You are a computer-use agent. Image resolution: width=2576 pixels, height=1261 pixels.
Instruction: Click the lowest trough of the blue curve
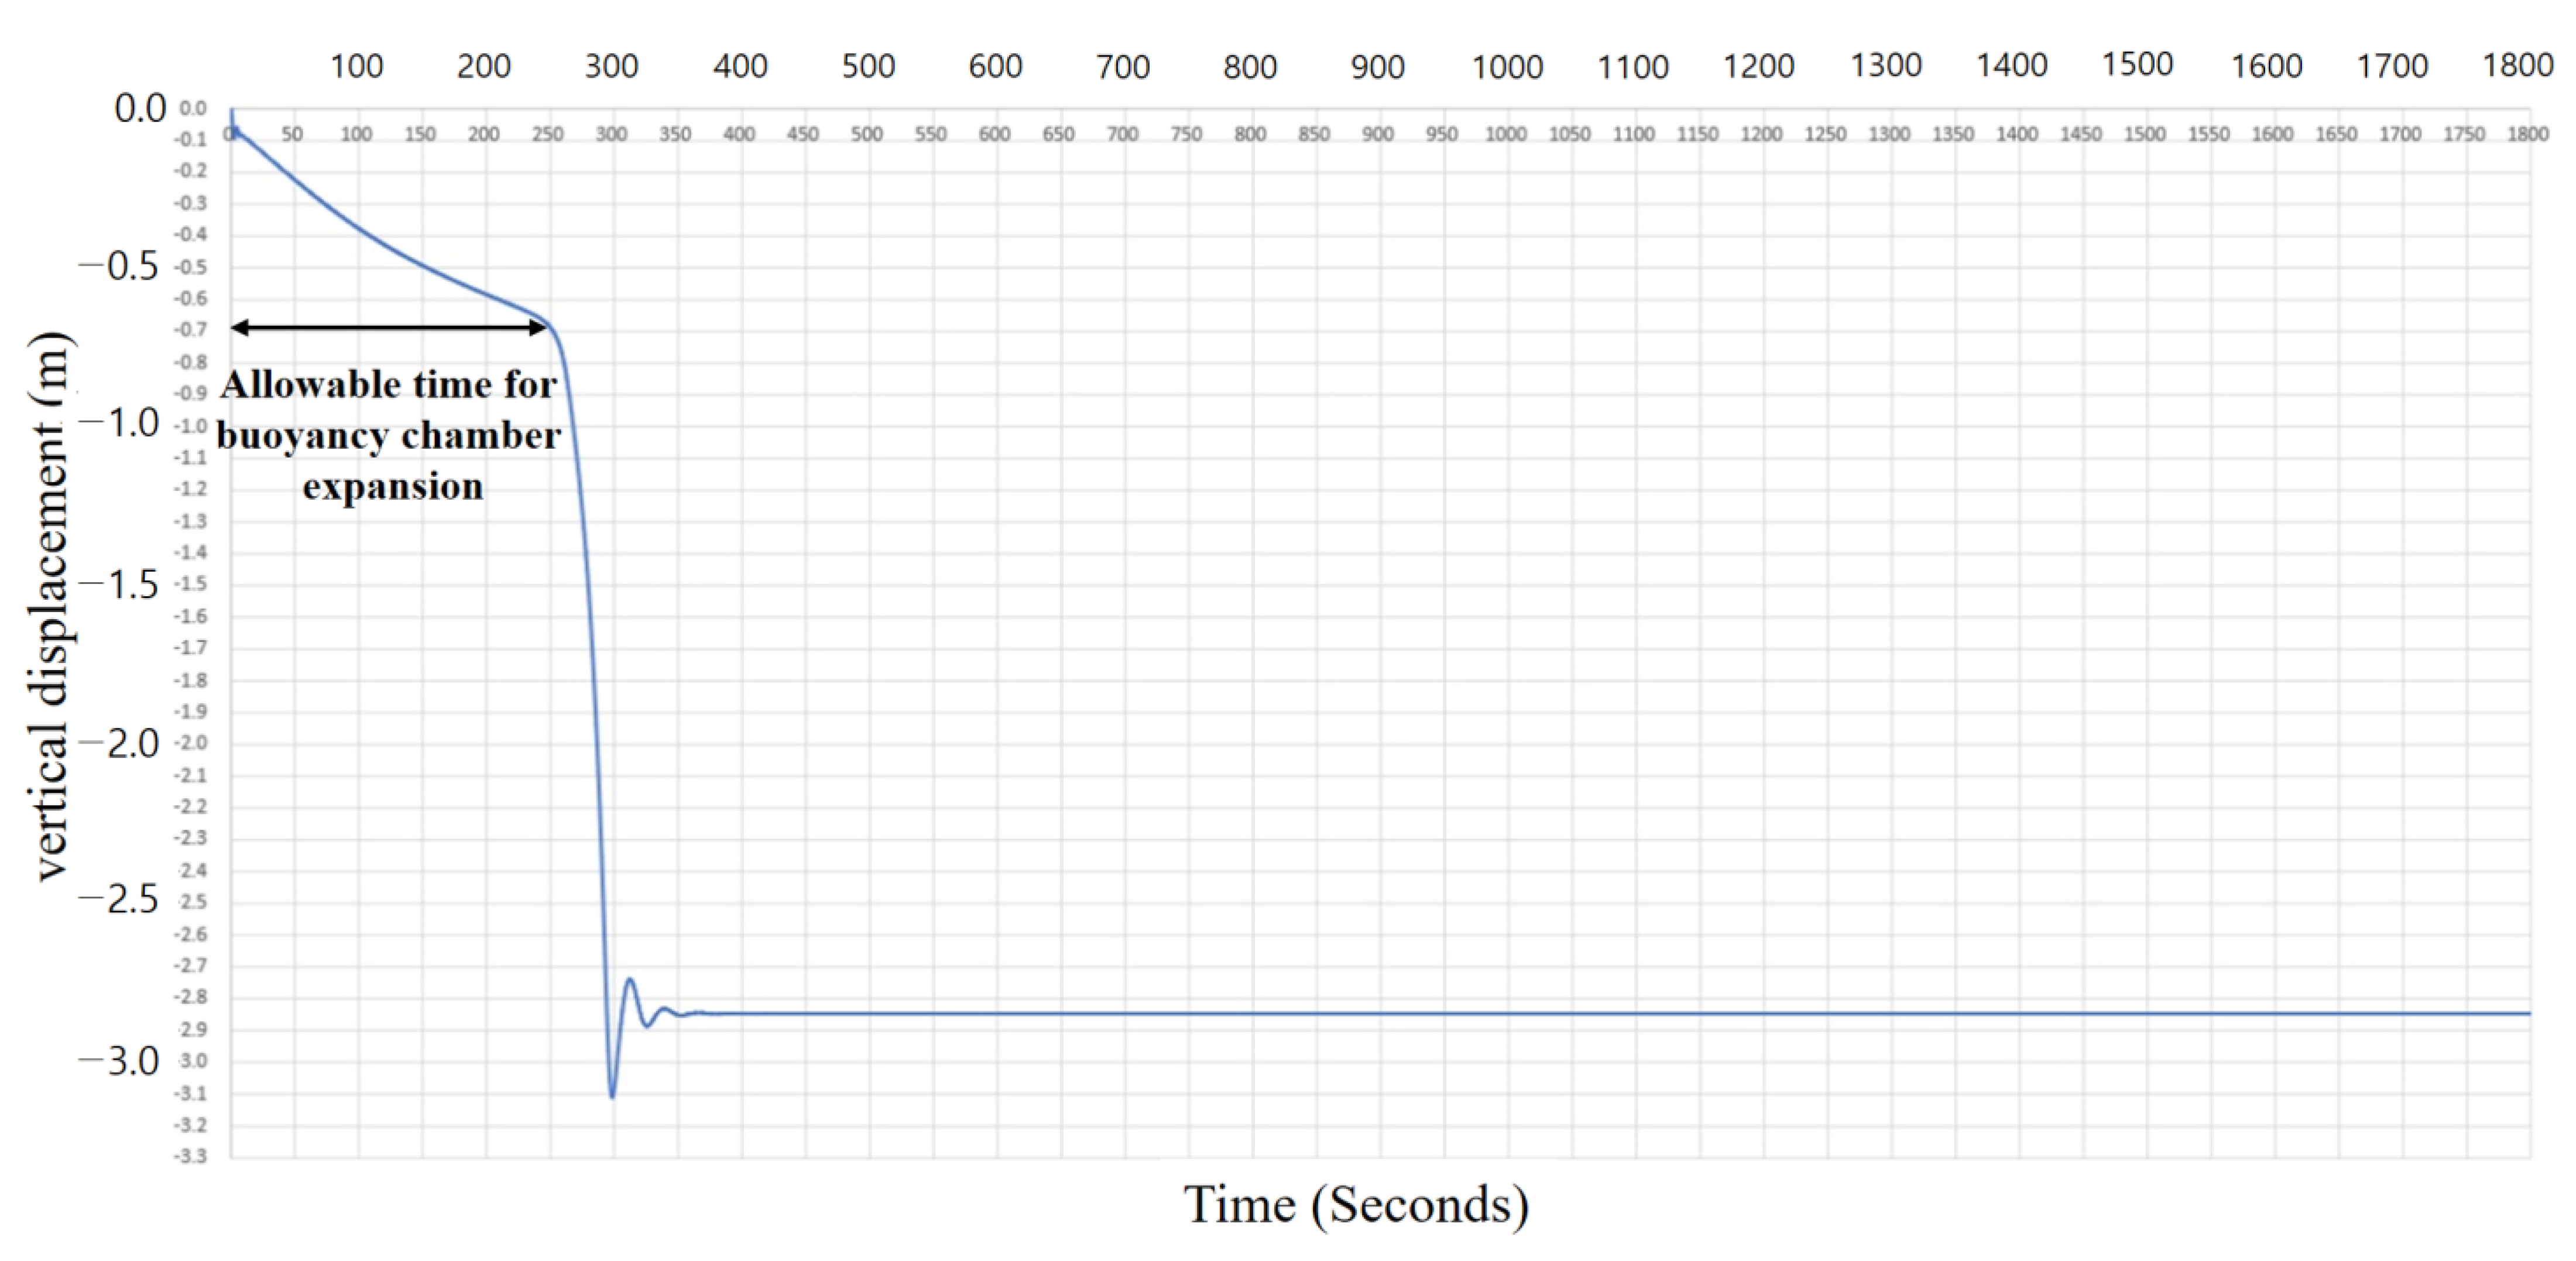pos(612,1096)
